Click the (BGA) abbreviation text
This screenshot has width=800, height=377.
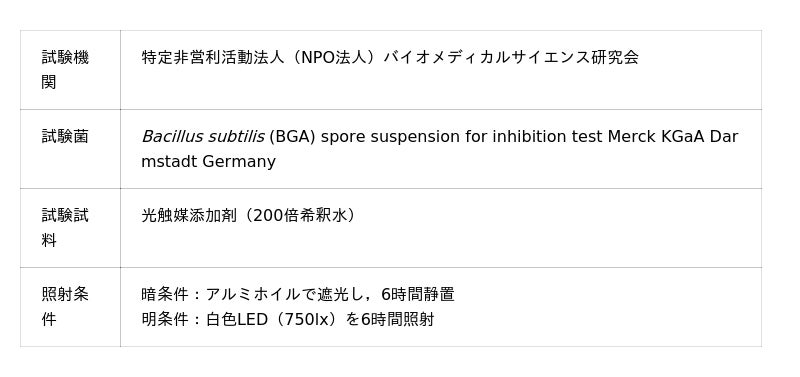coord(292,137)
